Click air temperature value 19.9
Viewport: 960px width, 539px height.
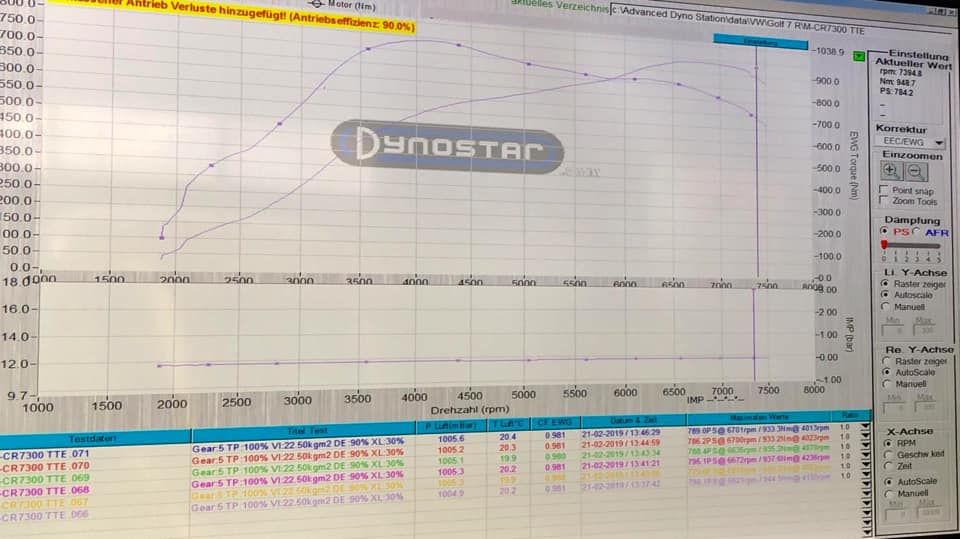(x=508, y=459)
